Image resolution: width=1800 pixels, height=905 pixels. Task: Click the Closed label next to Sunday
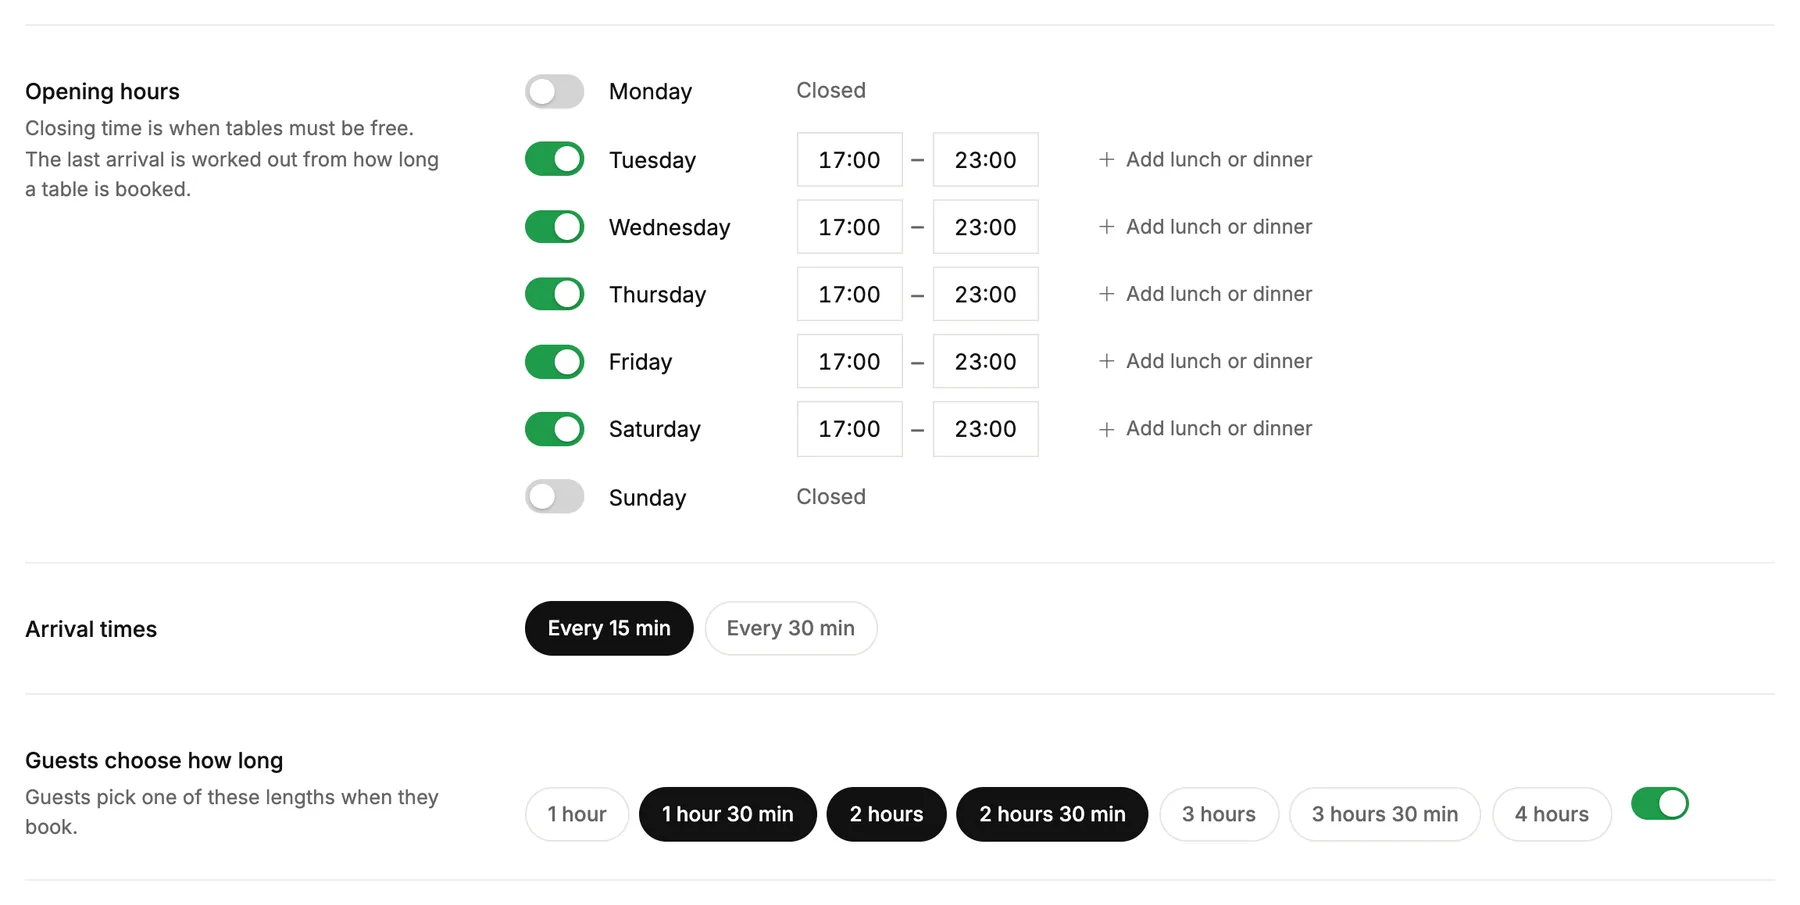[x=831, y=497]
